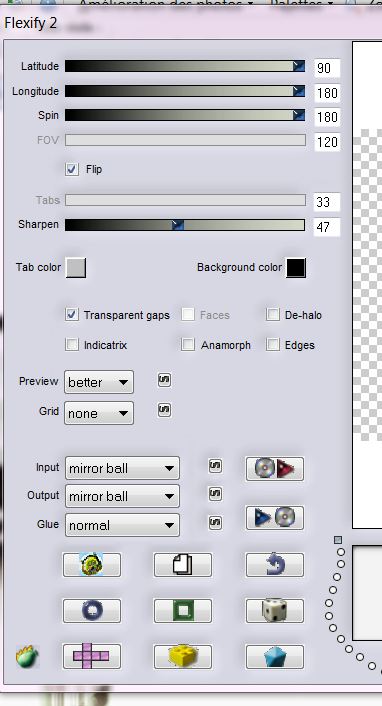Click the blue polyhedron button
Viewport: 382px width, 706px height.
click(x=275, y=656)
